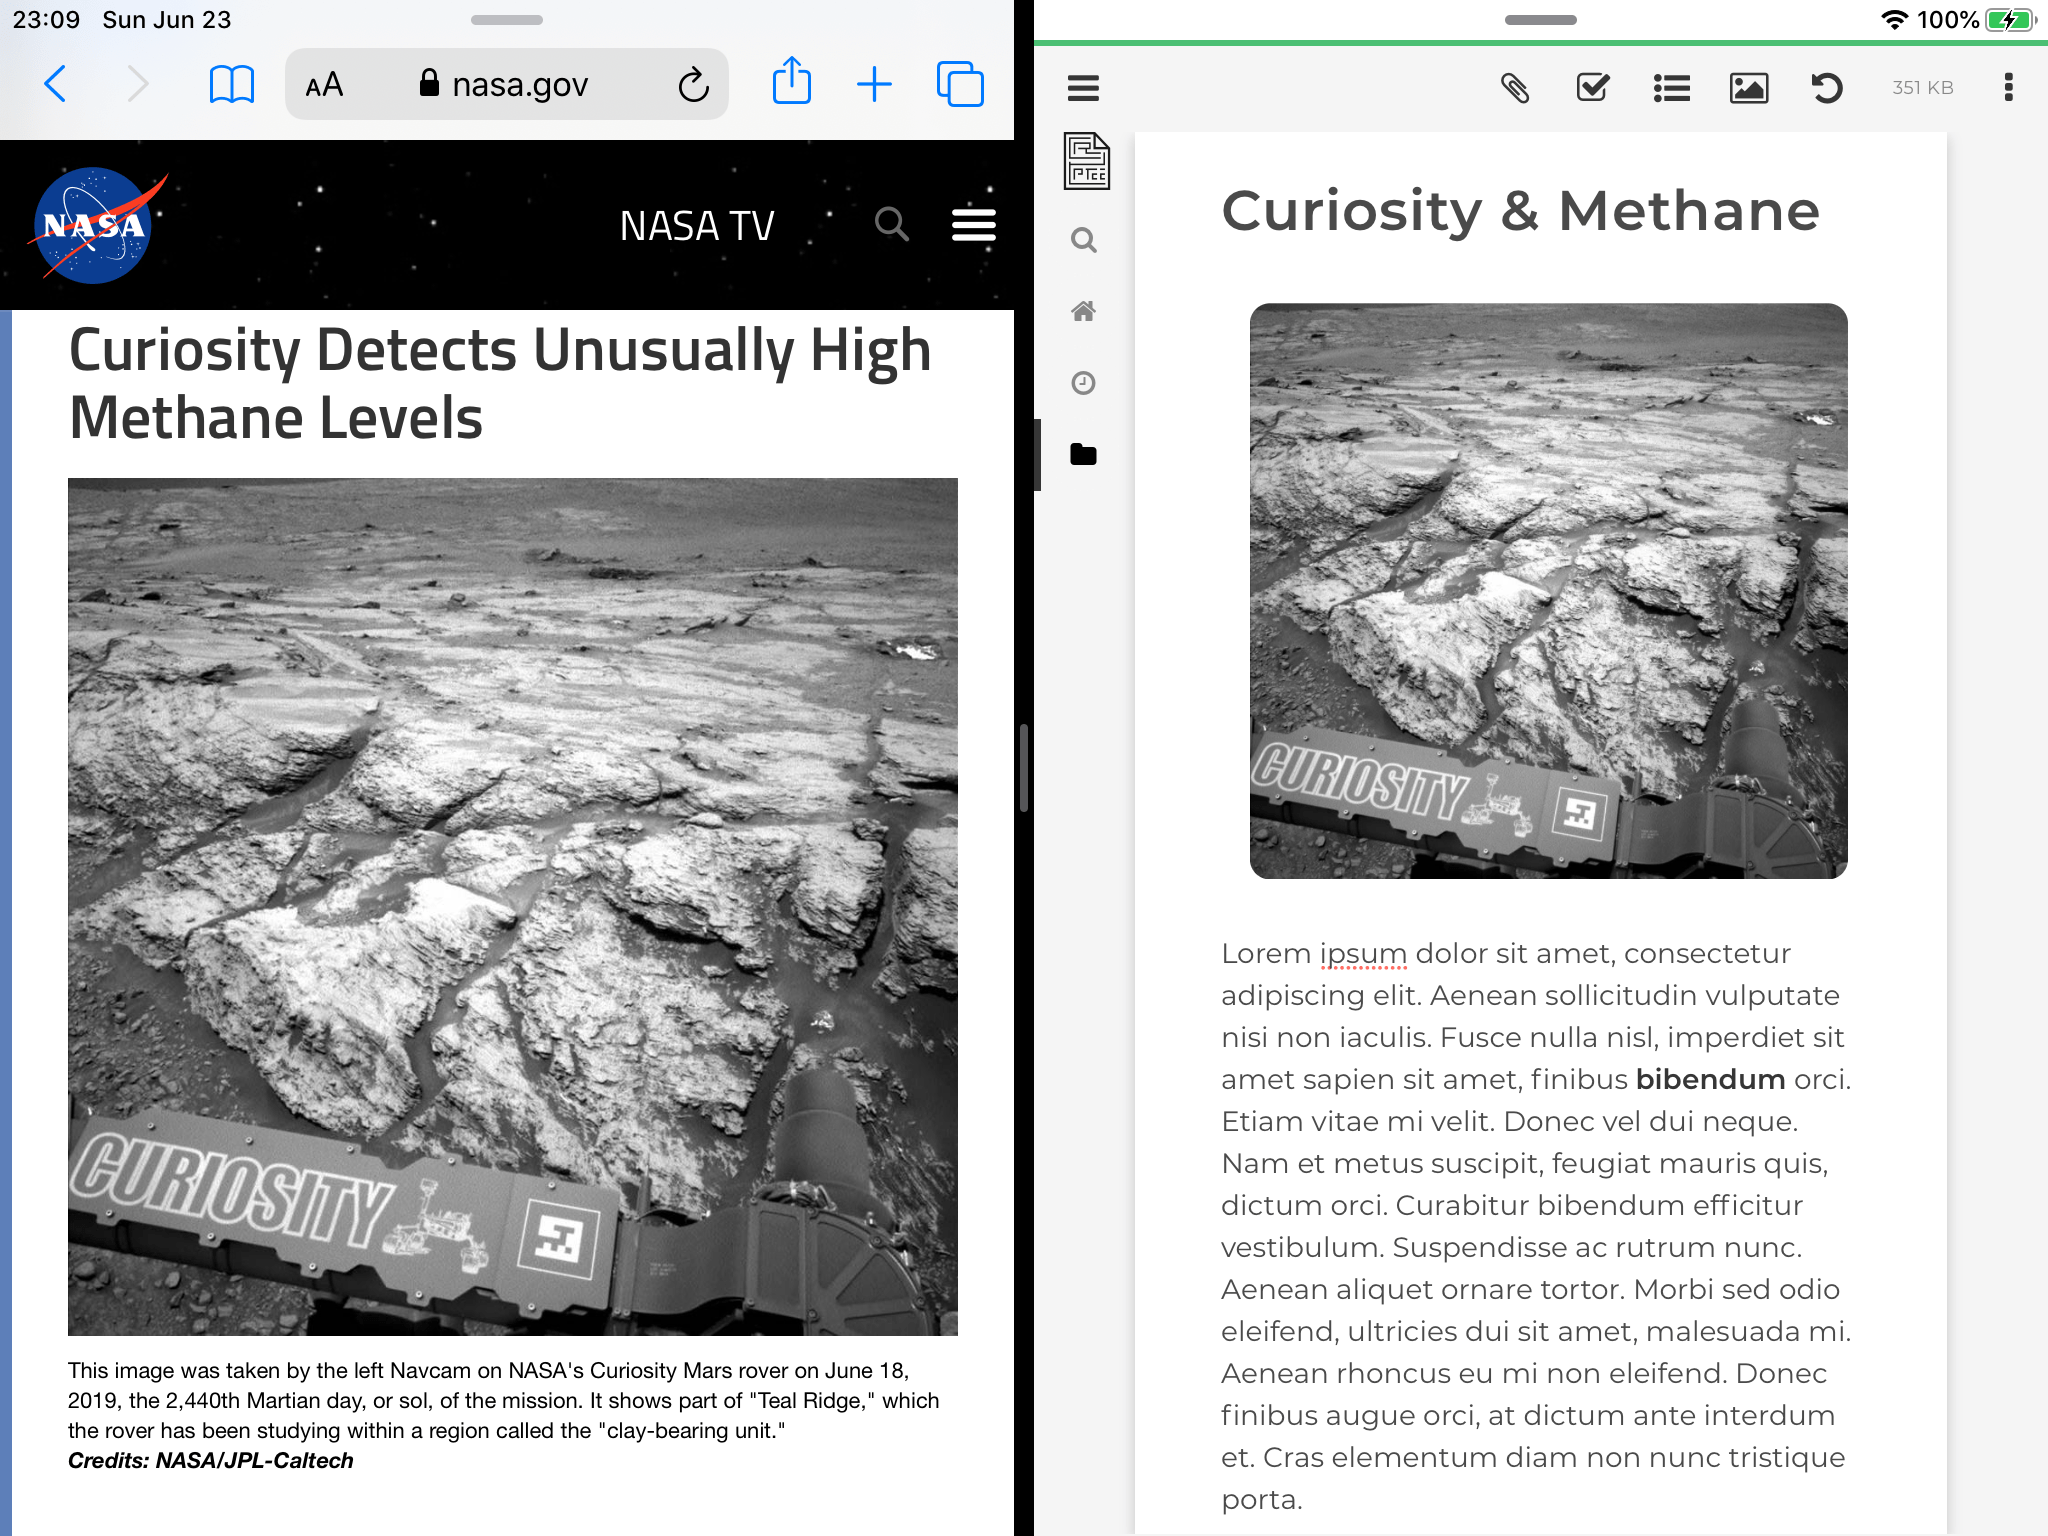
Task: Insert a bulleted list
Action: pos(1671,88)
